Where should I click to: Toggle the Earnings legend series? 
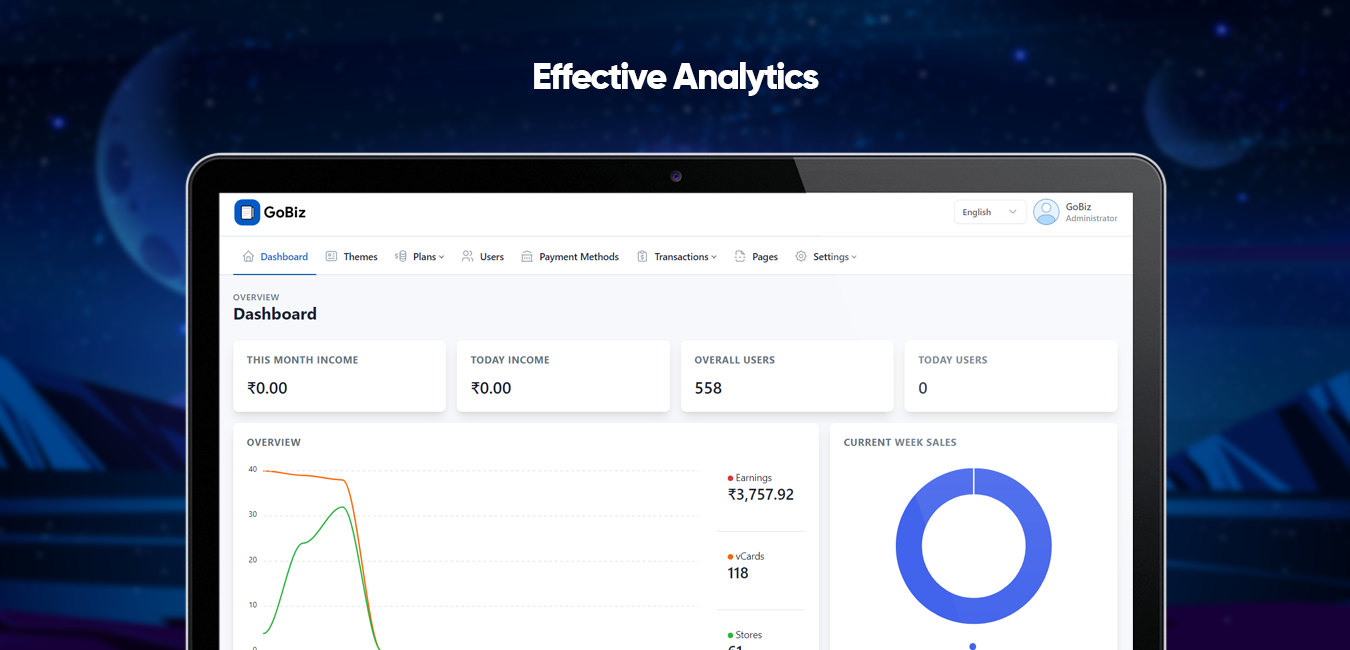pos(753,478)
